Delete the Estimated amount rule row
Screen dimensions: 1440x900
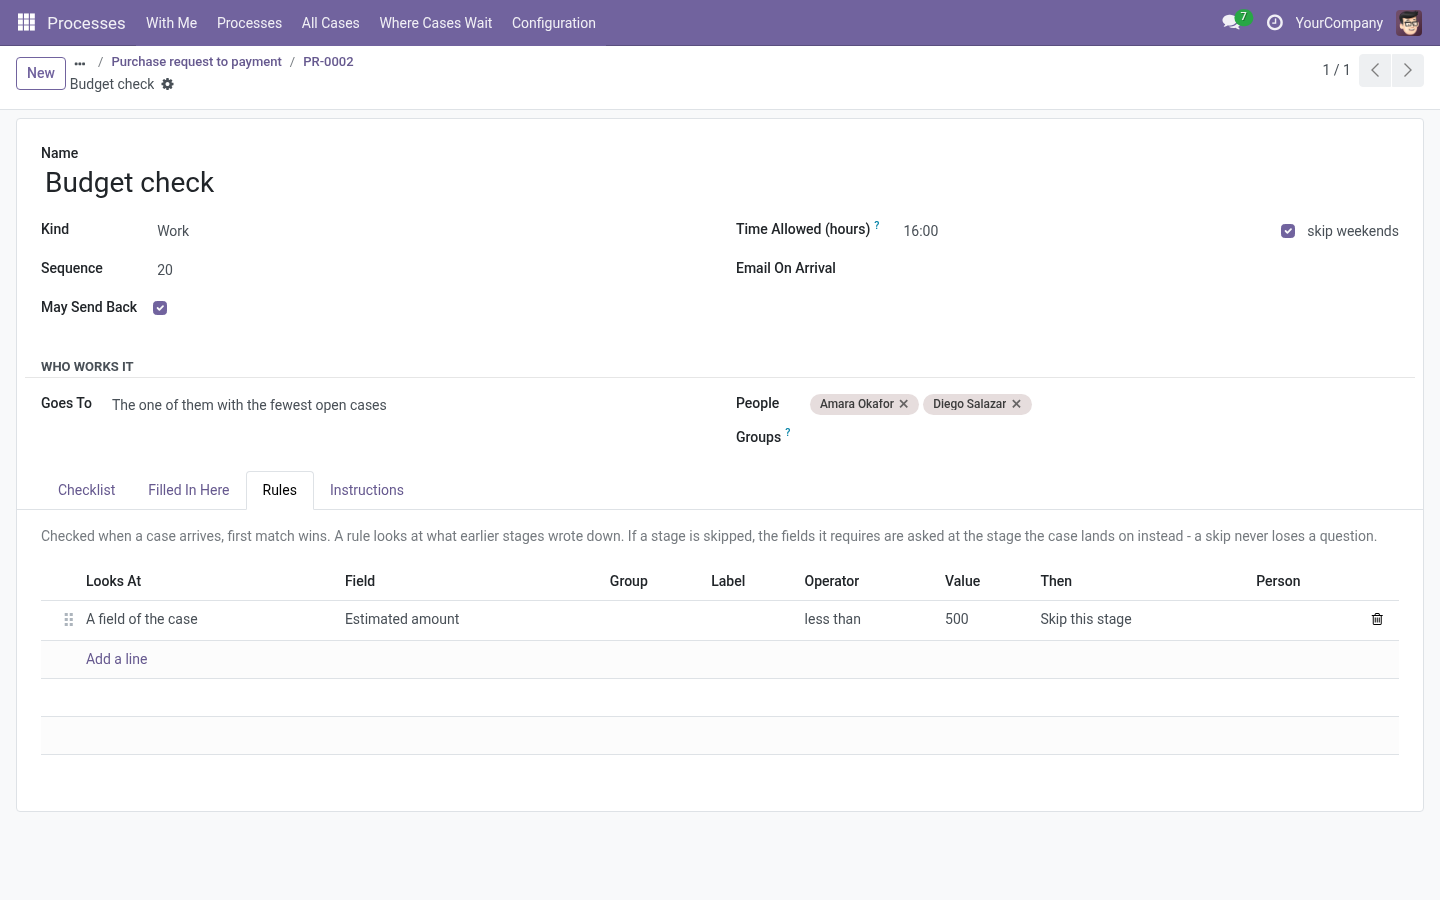(1377, 619)
